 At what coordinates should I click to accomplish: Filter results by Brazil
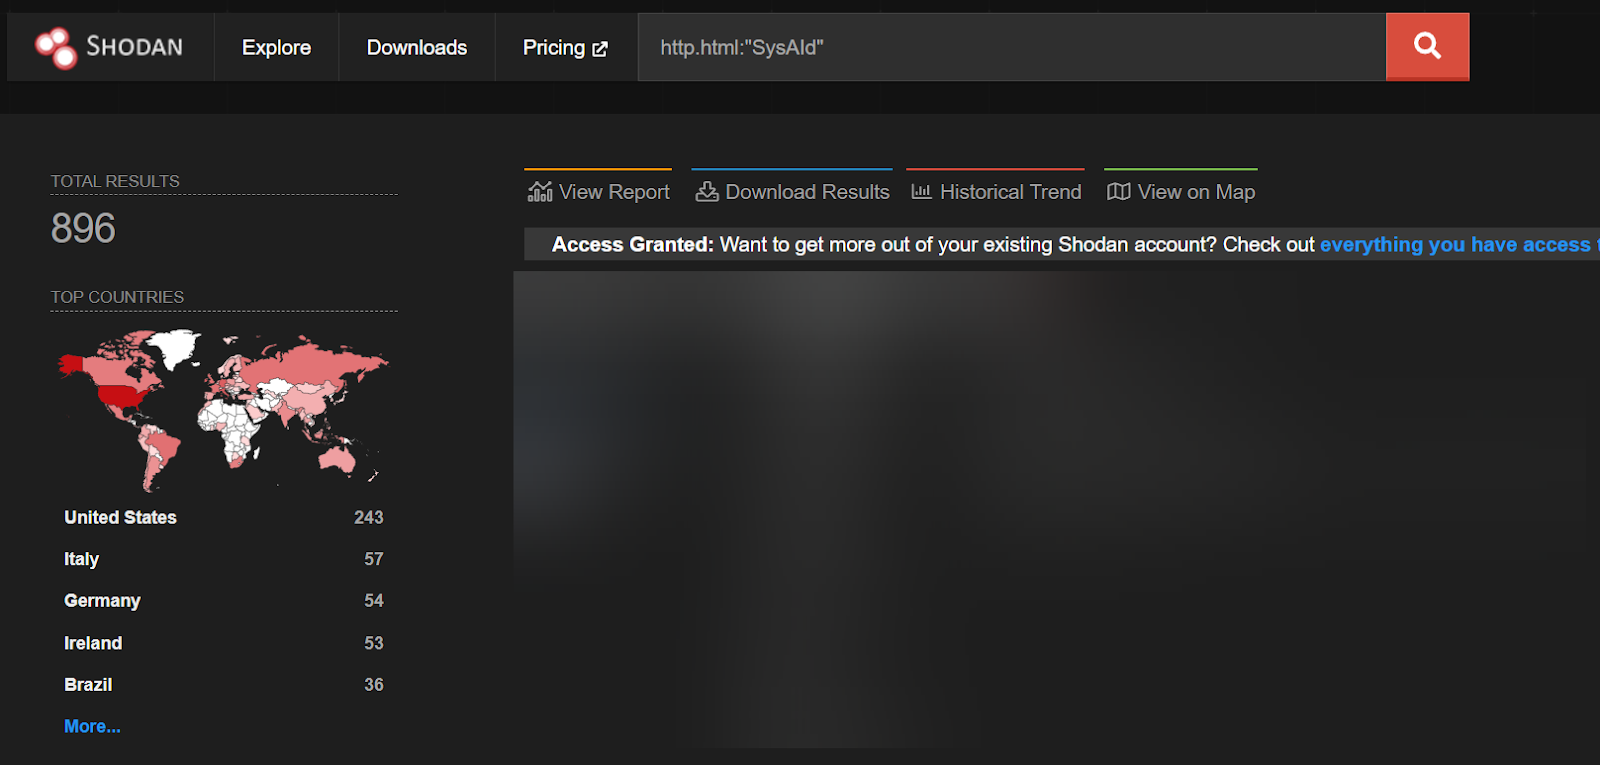click(88, 685)
